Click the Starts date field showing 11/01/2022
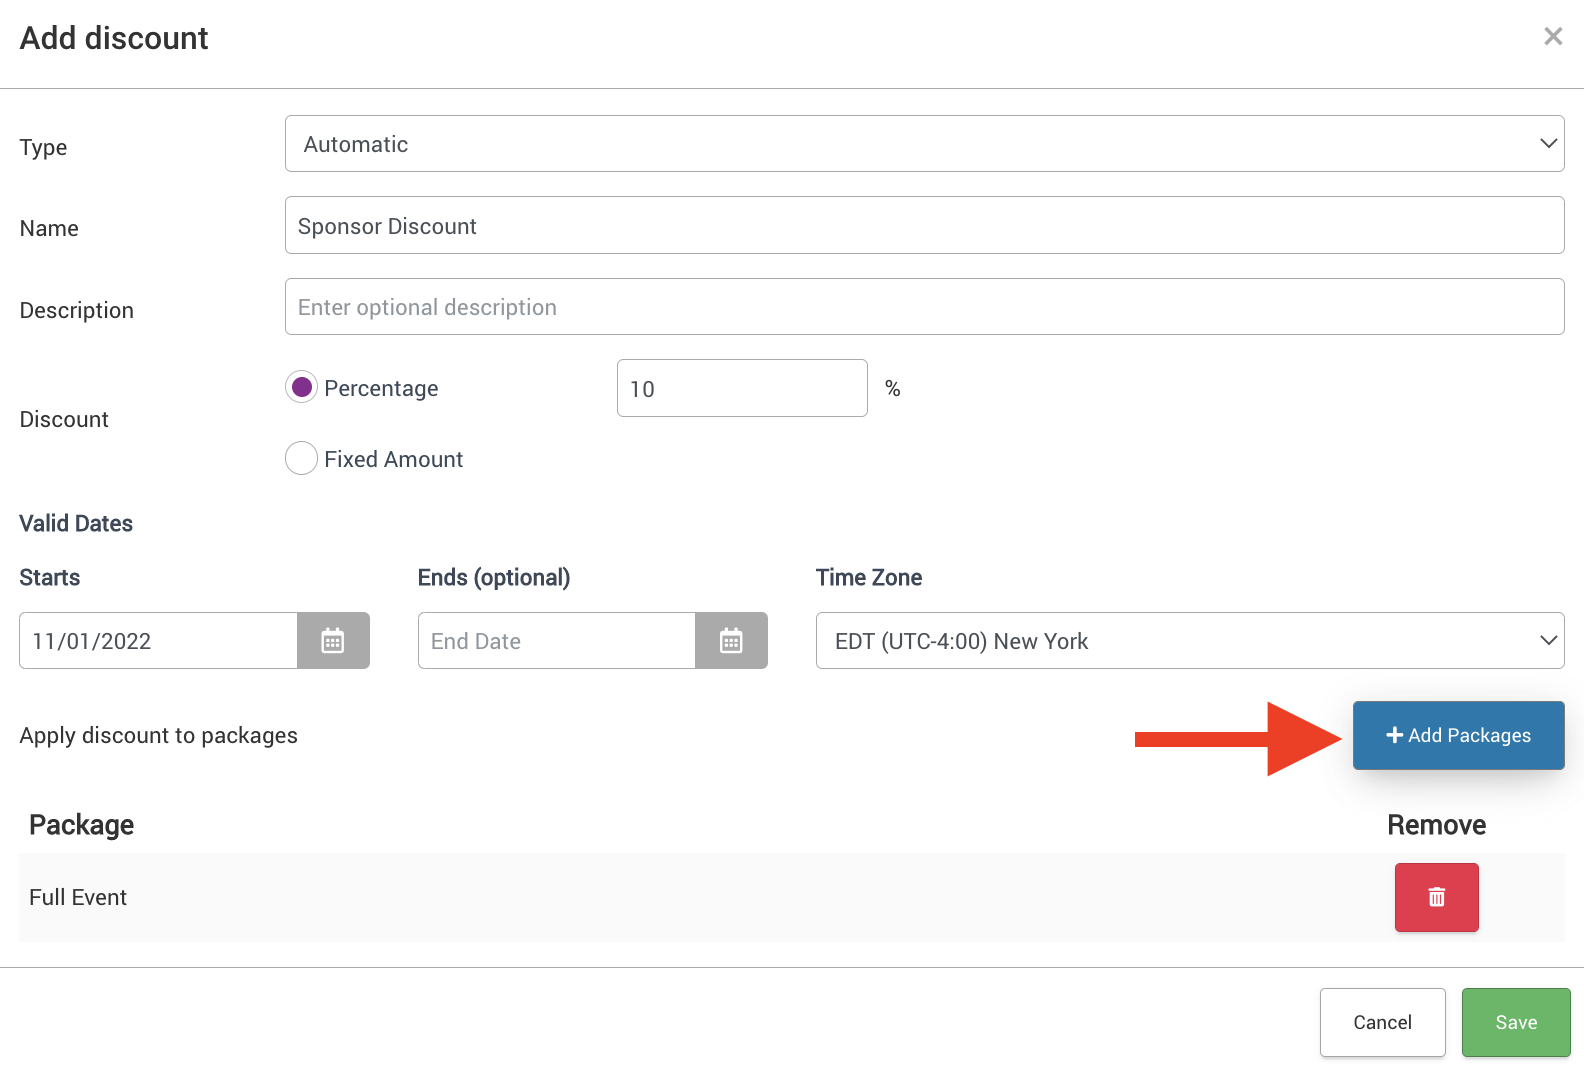Screen dimensions: 1584x1070 click(x=158, y=641)
